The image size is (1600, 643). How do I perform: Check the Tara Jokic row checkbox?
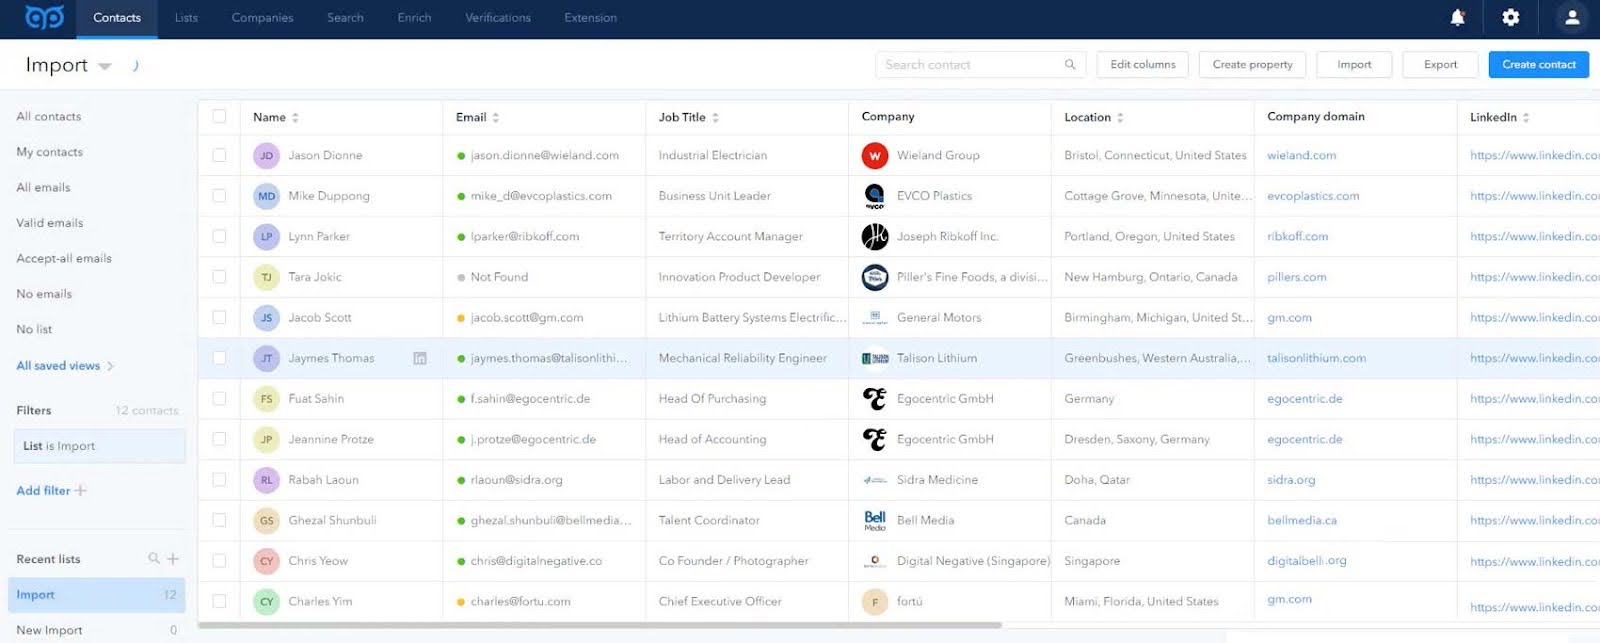219,277
